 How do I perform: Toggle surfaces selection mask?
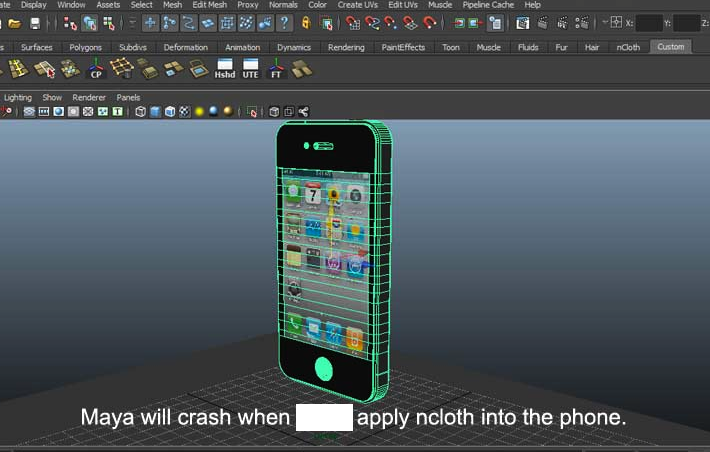point(208,23)
